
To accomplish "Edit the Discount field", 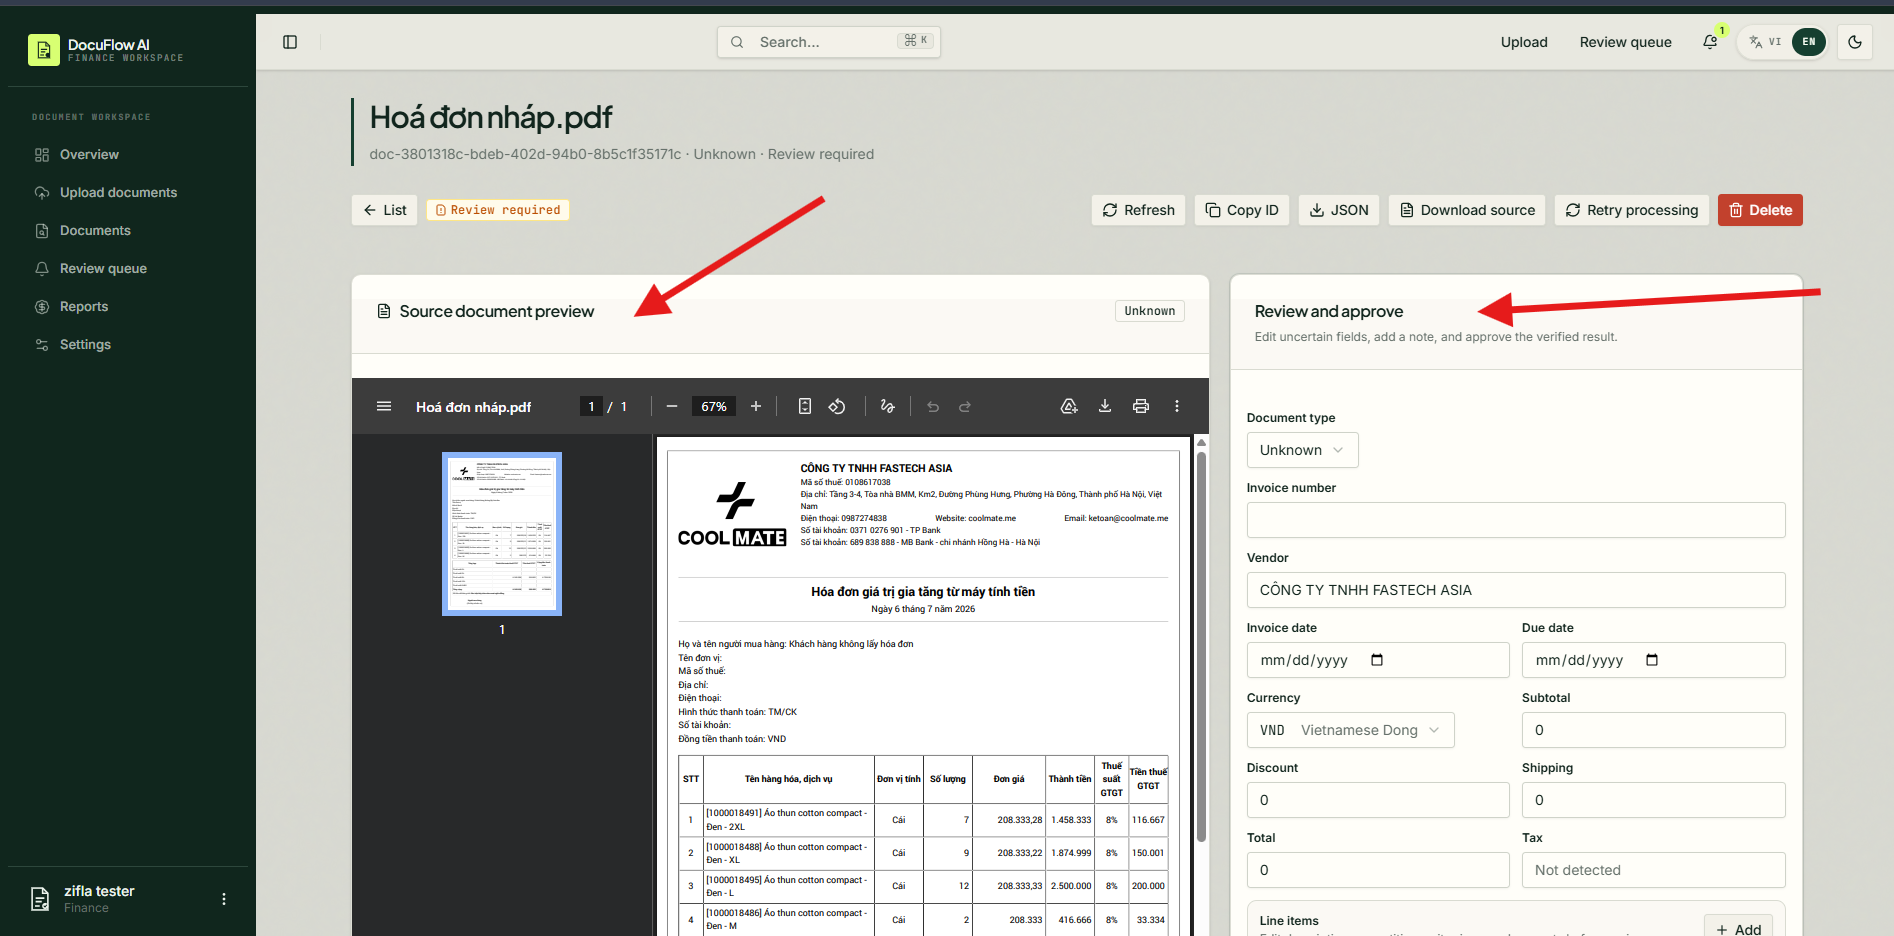I will point(1378,800).
